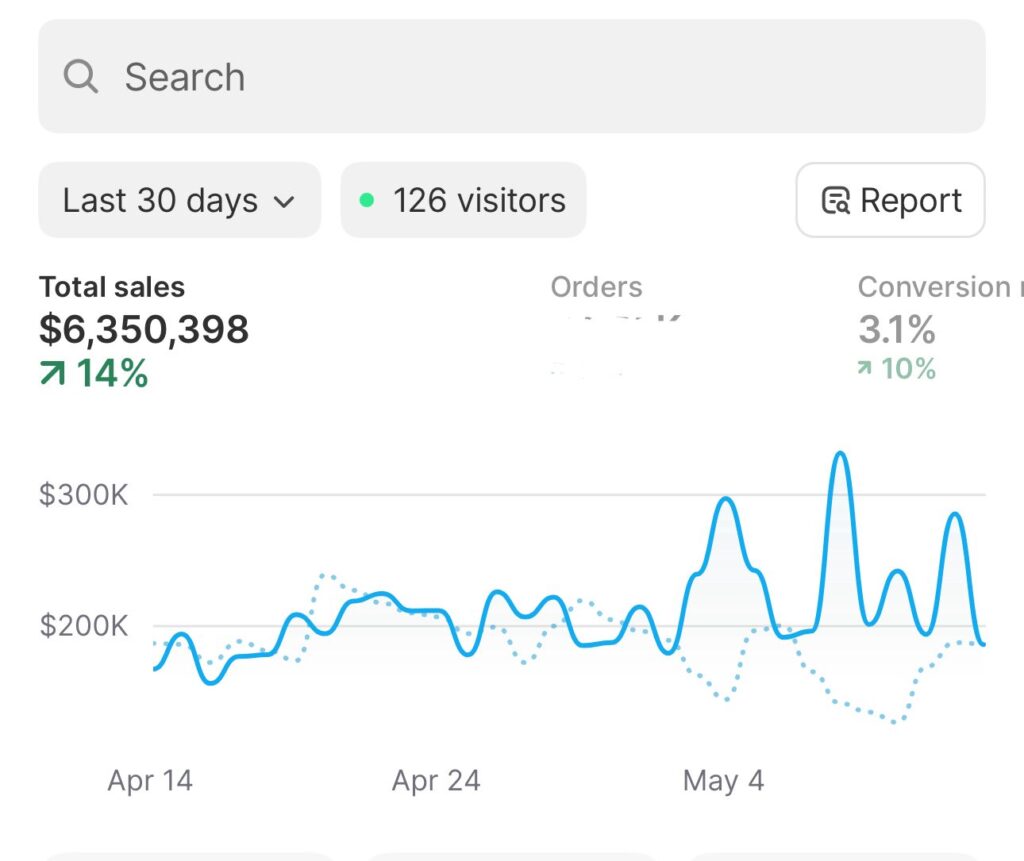
Task: Click the highest peak on the sales chart
Action: click(x=840, y=455)
